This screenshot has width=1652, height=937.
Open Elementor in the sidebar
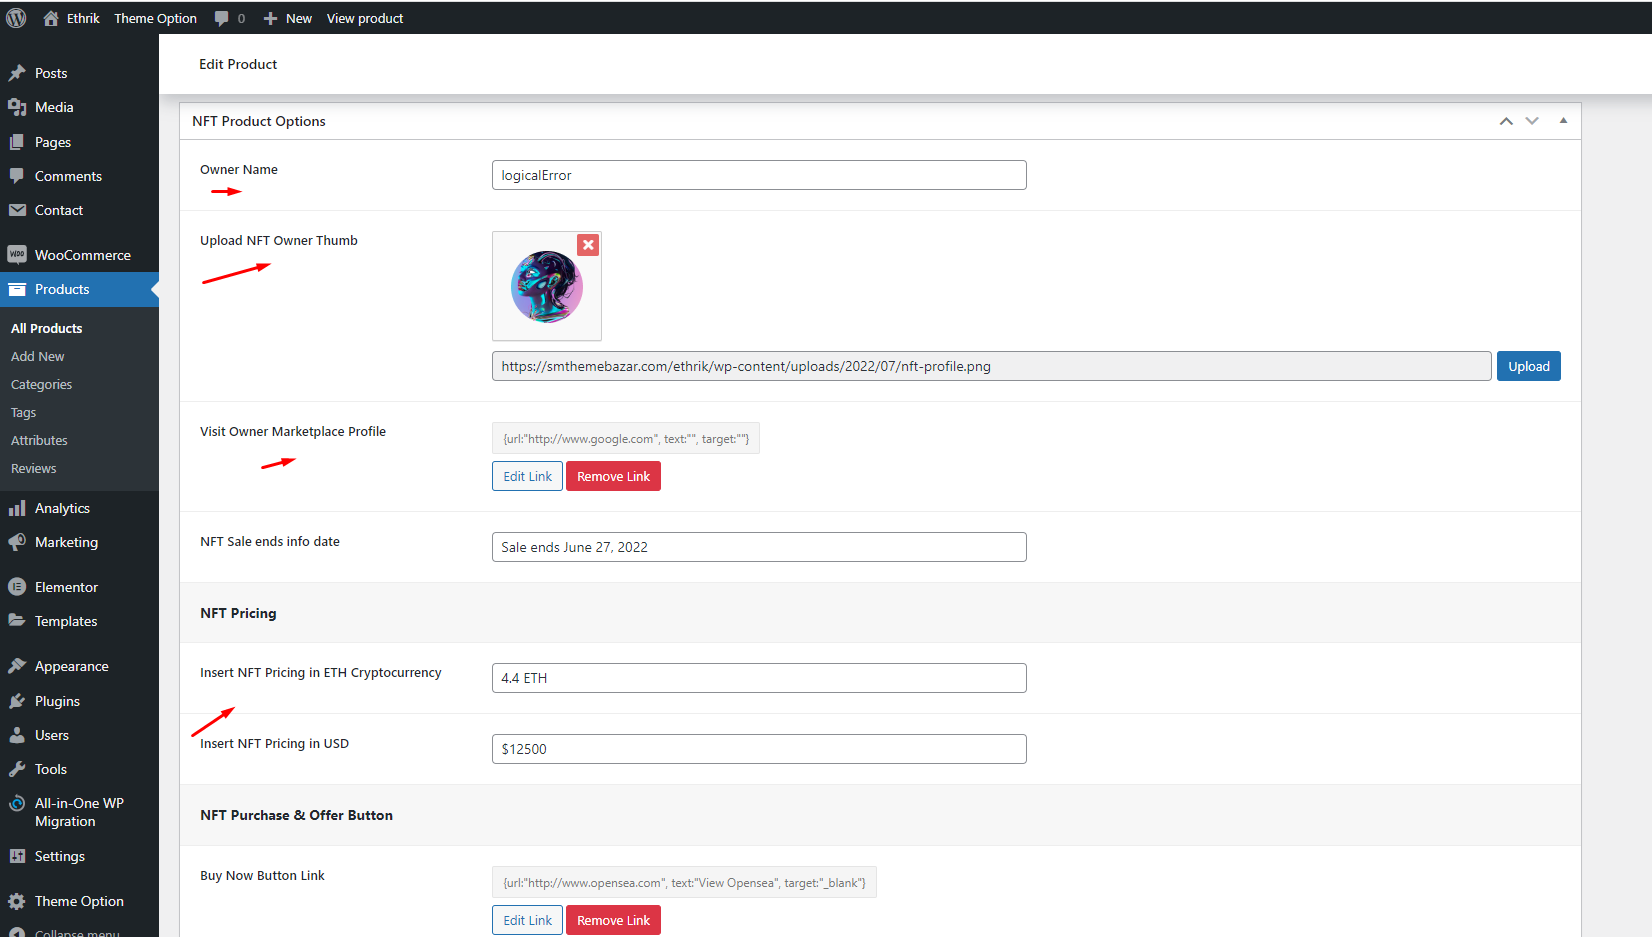[66, 587]
